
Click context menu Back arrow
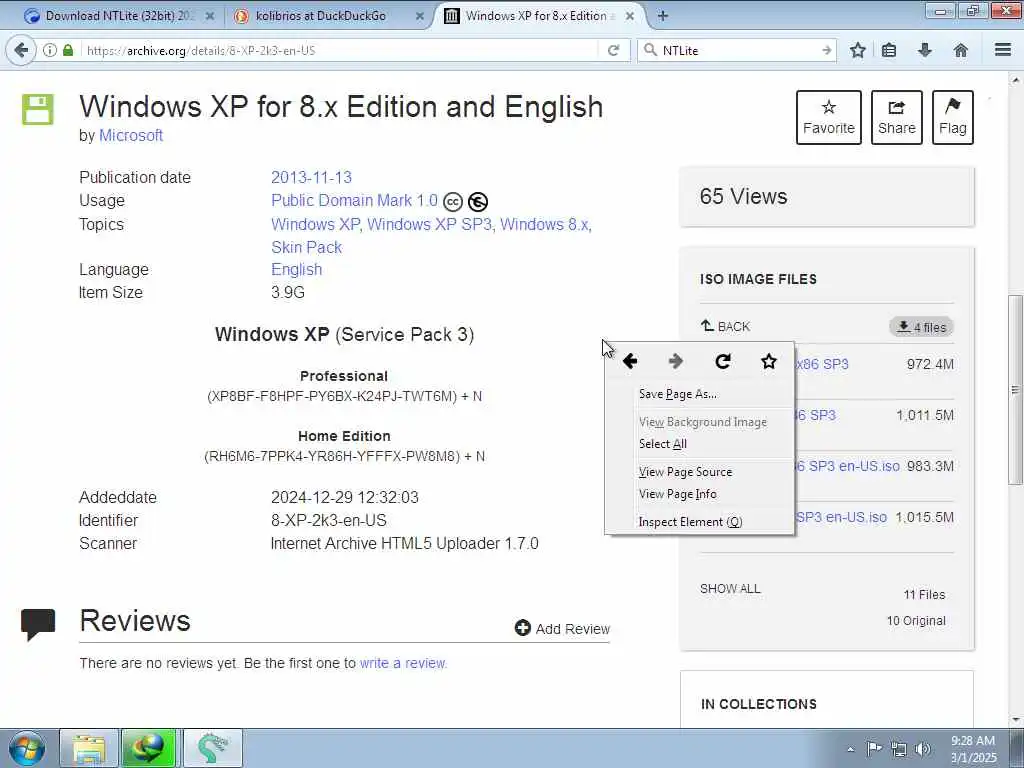630,361
